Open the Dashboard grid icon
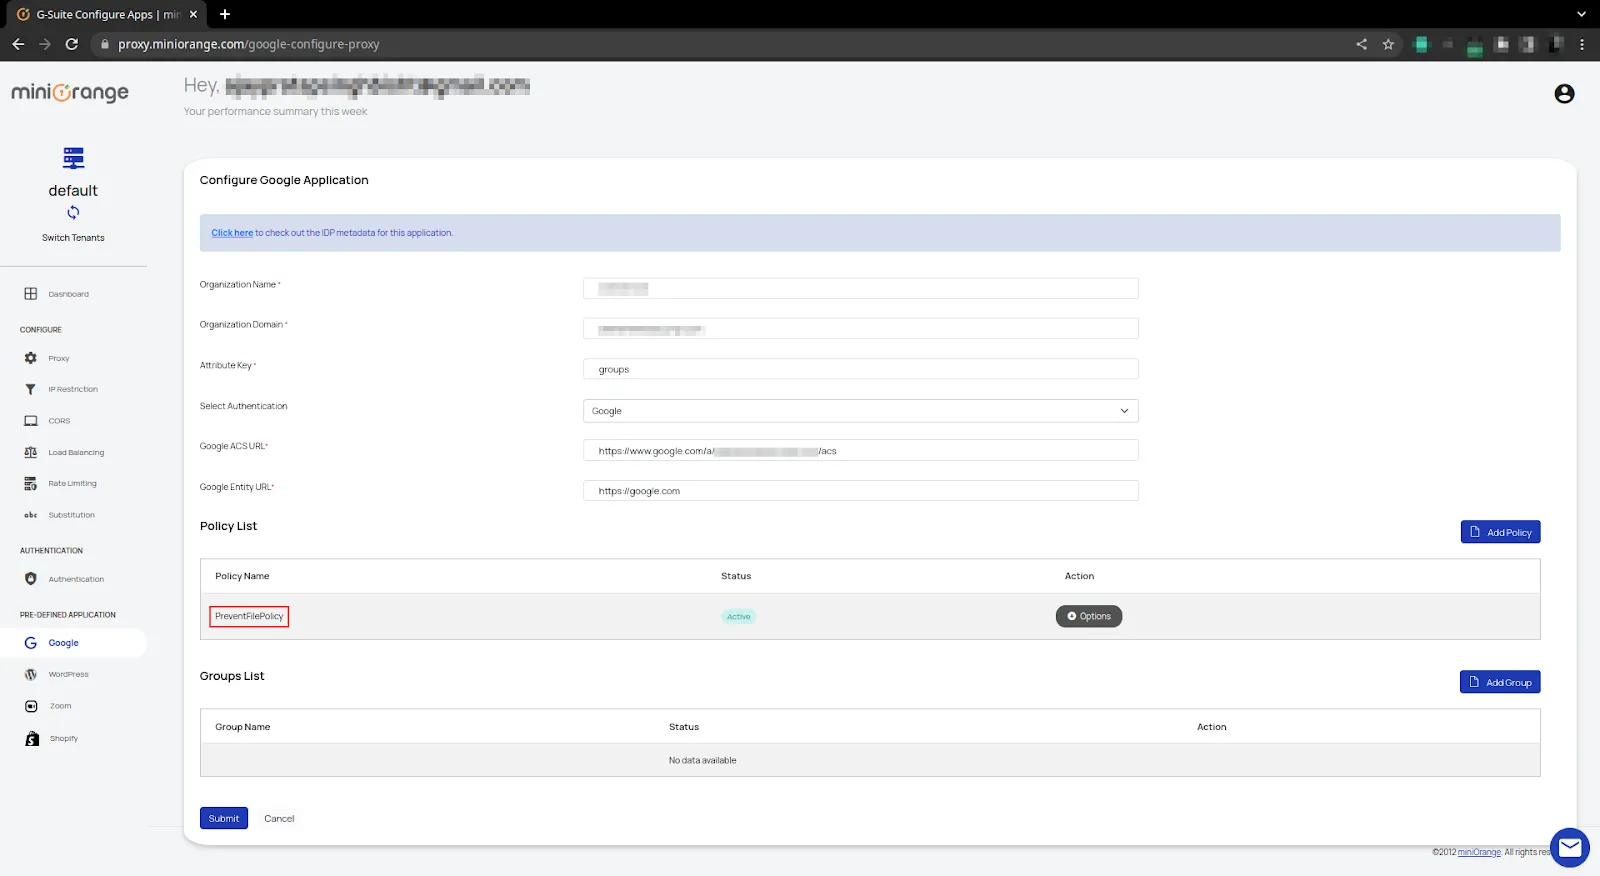Image resolution: width=1600 pixels, height=876 pixels. pos(31,294)
